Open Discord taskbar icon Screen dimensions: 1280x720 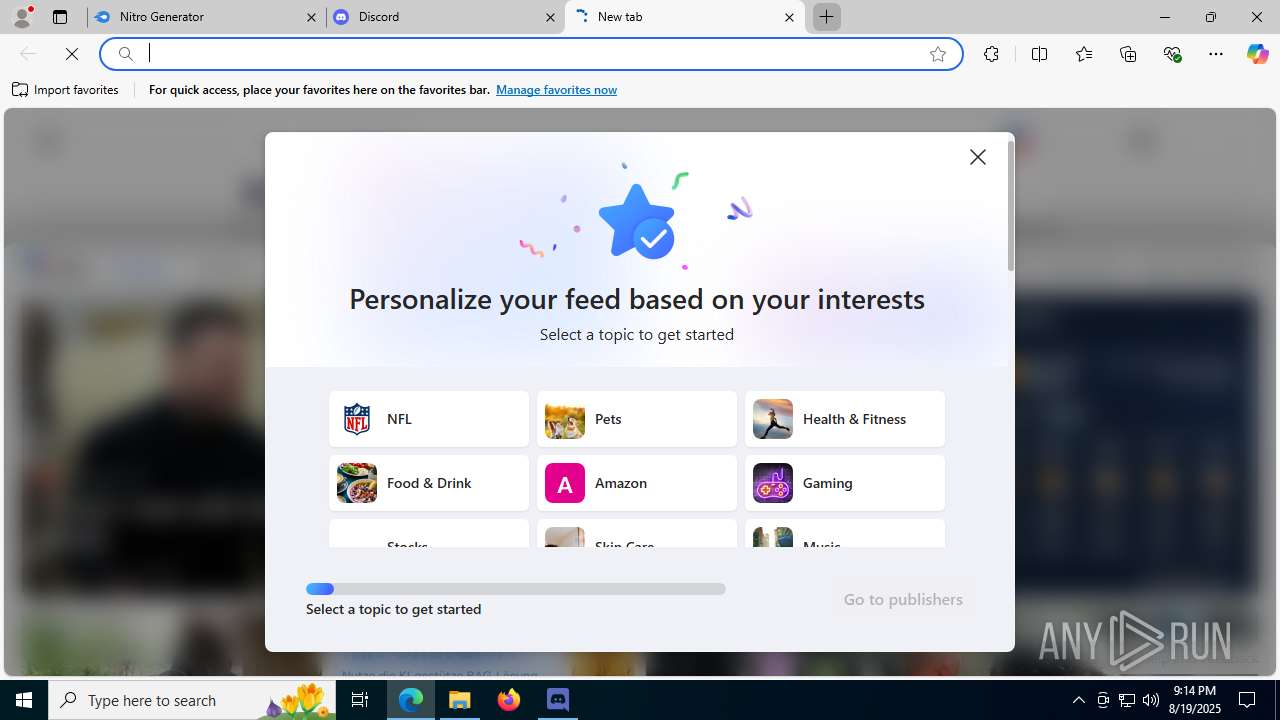point(558,700)
